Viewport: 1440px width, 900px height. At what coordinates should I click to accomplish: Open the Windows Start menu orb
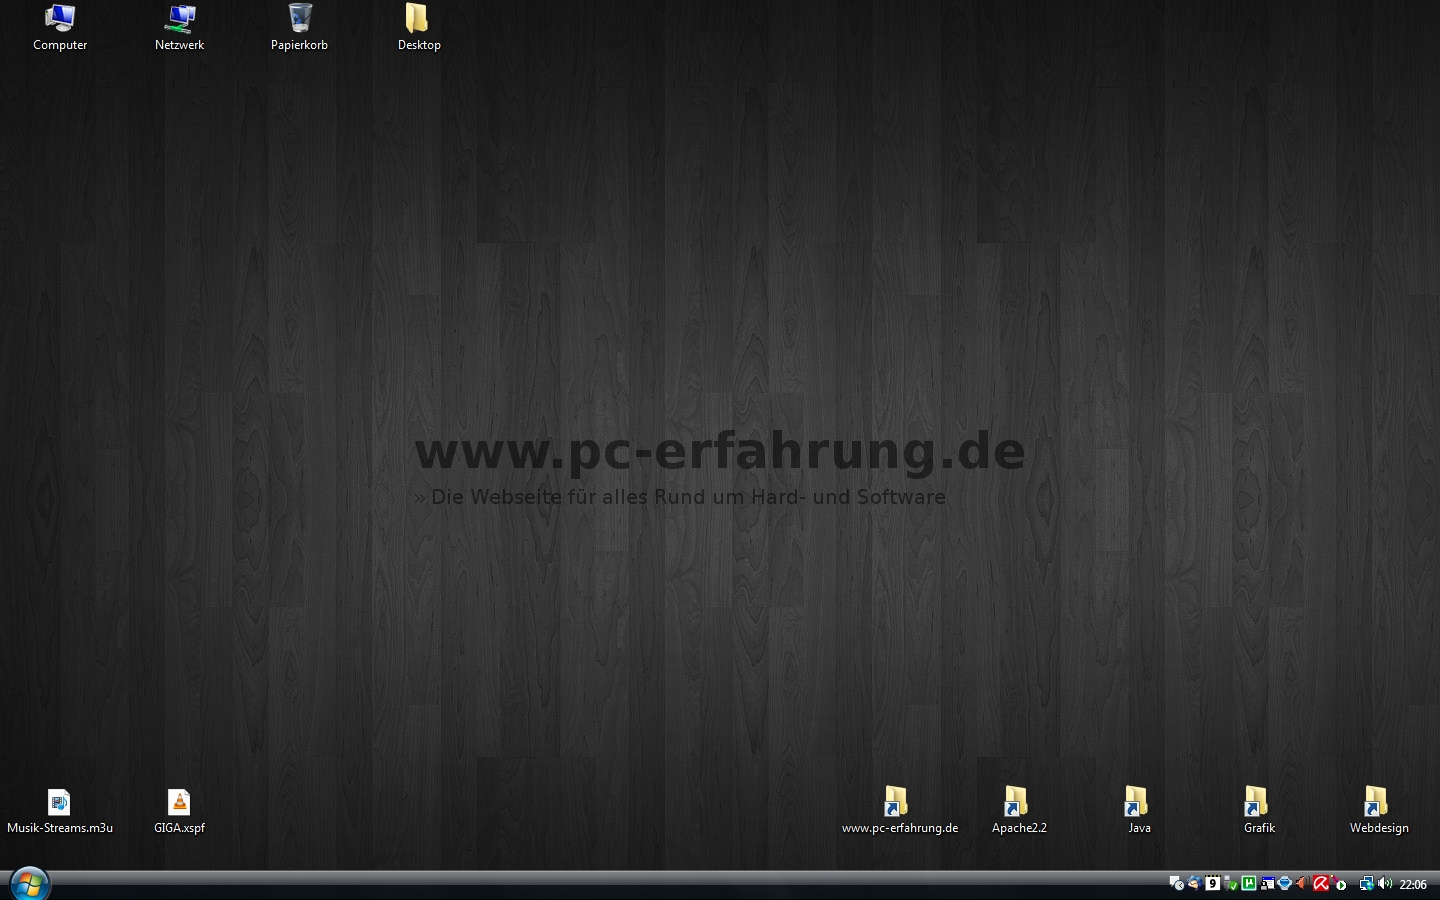(x=29, y=884)
